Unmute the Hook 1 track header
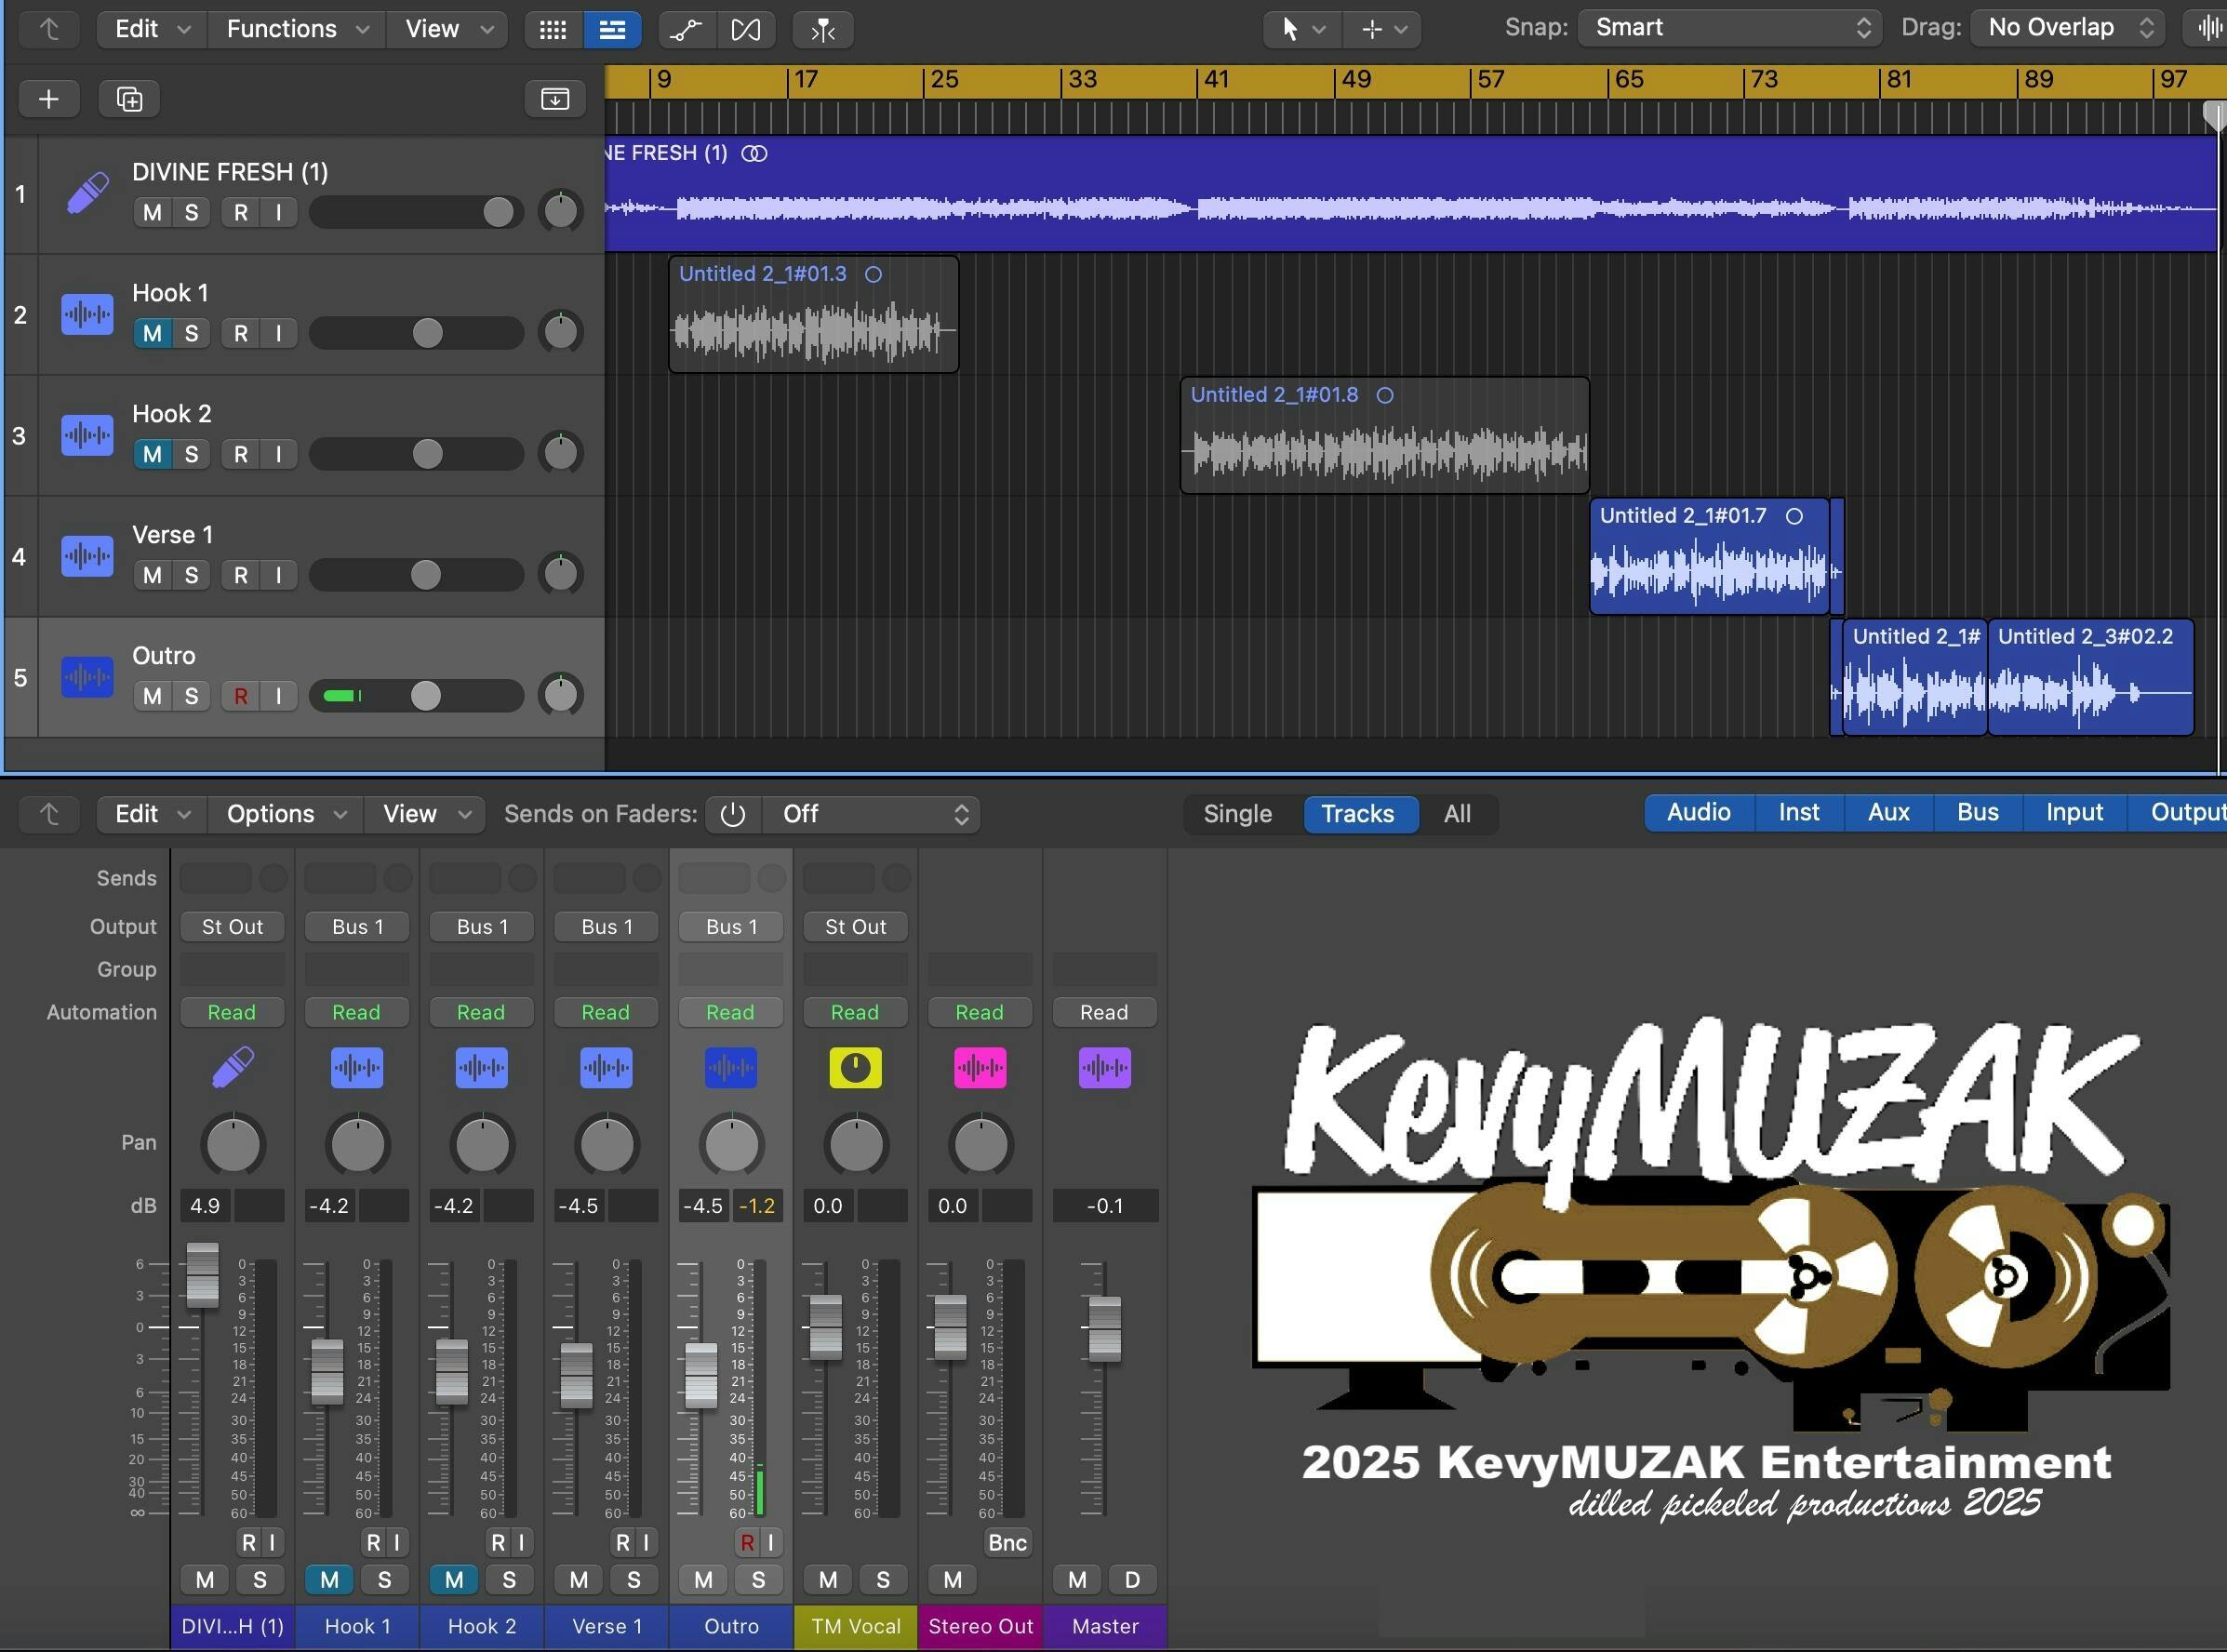This screenshot has width=2227, height=1652. tap(152, 333)
